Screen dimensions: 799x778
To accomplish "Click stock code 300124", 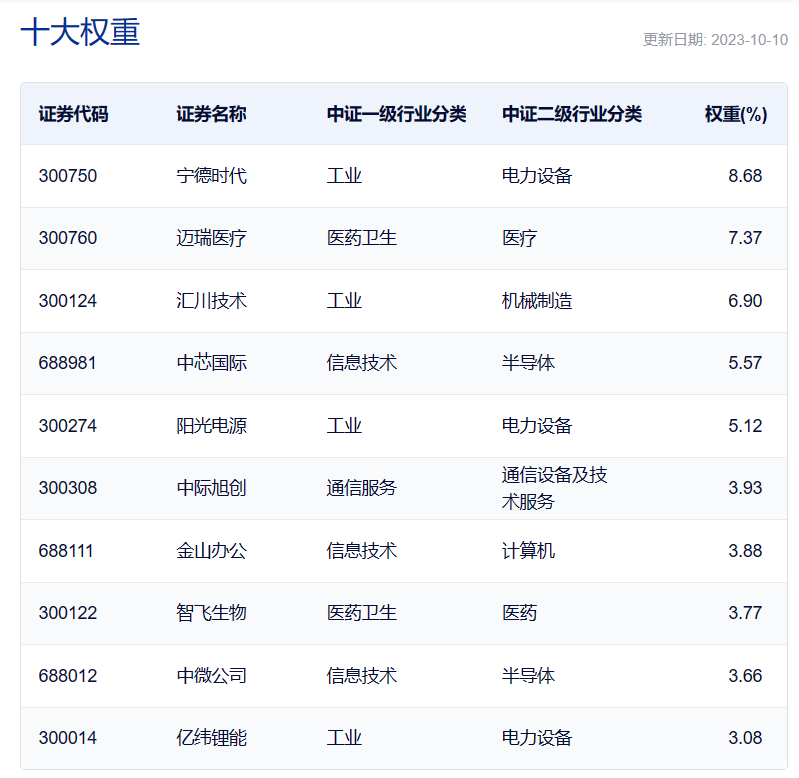I will pos(68,301).
